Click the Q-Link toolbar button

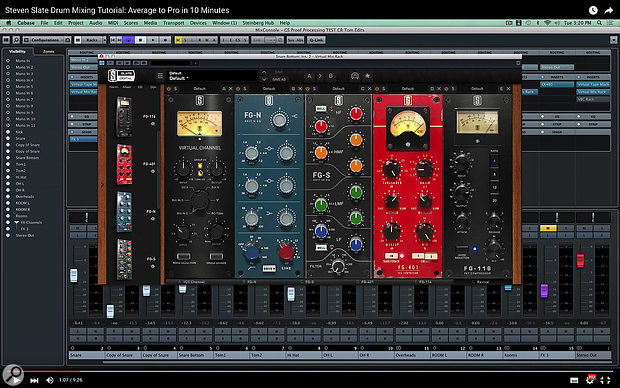click(316, 40)
